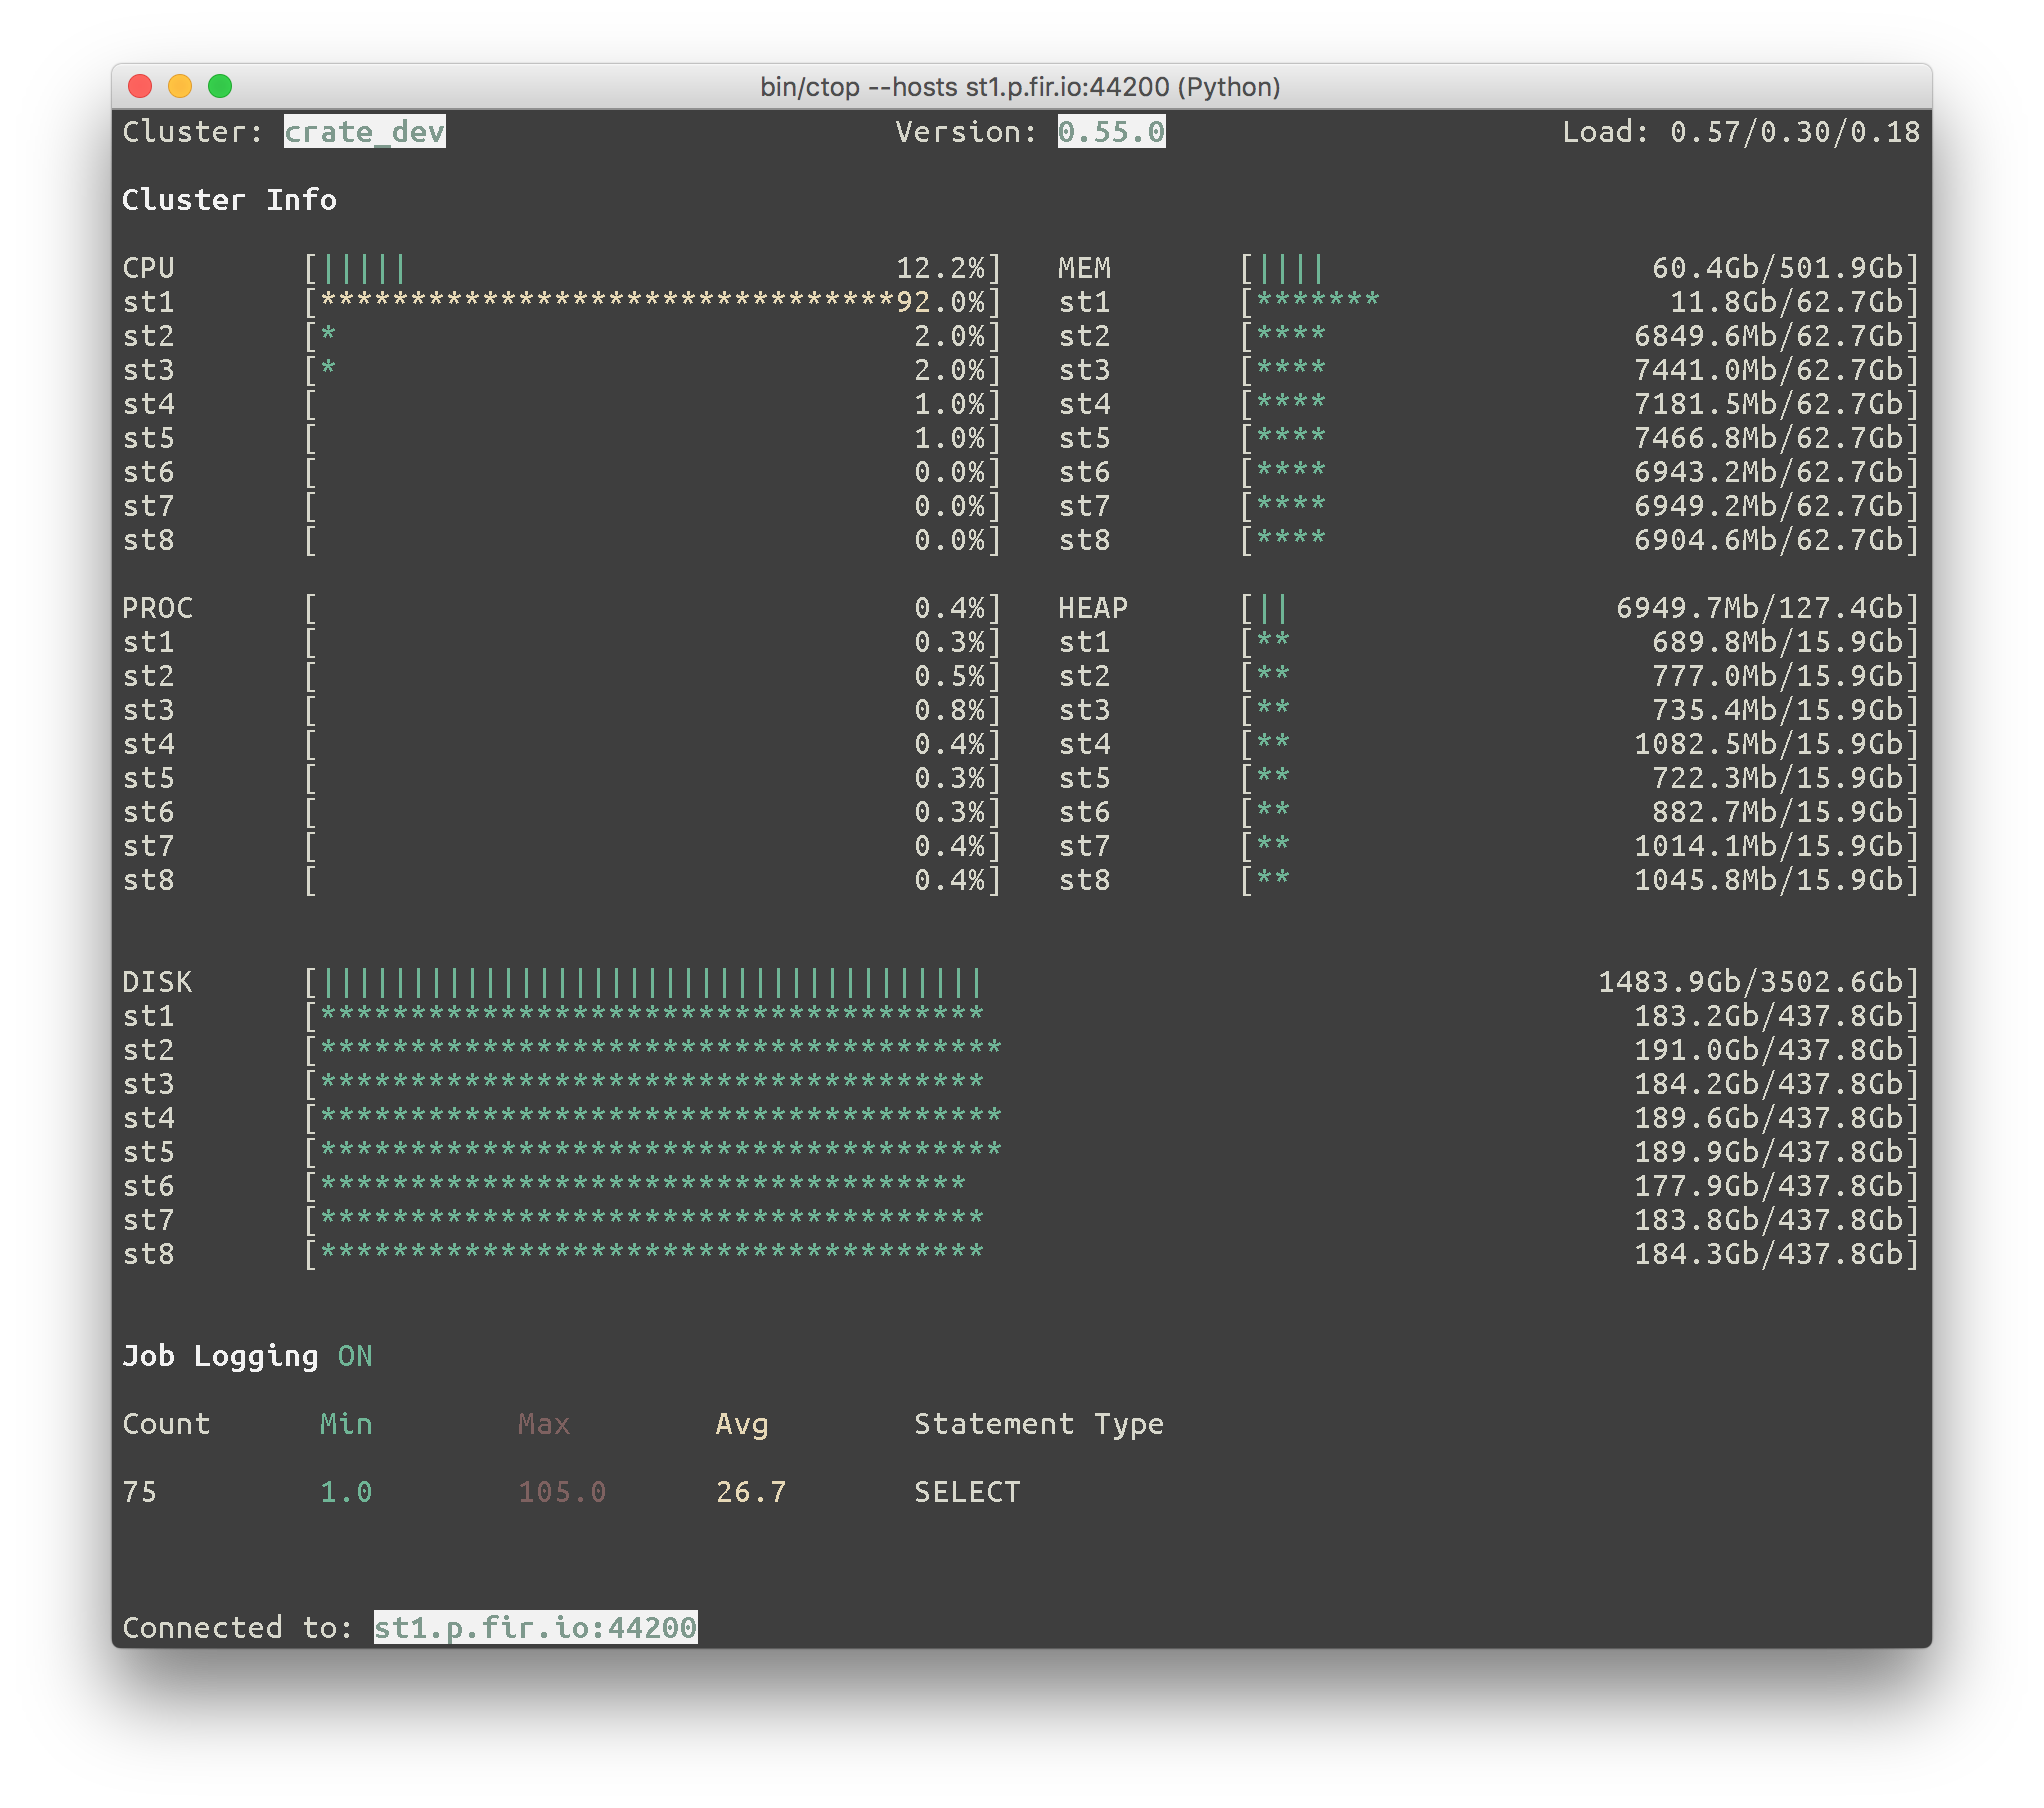Viewport: 2044px width, 1808px height.
Task: Click the red close window button
Action: click(141, 87)
